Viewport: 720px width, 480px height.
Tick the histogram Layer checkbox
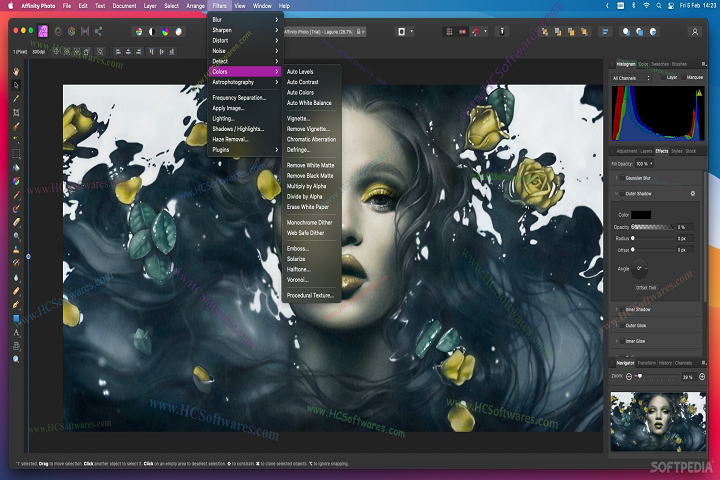coord(664,78)
